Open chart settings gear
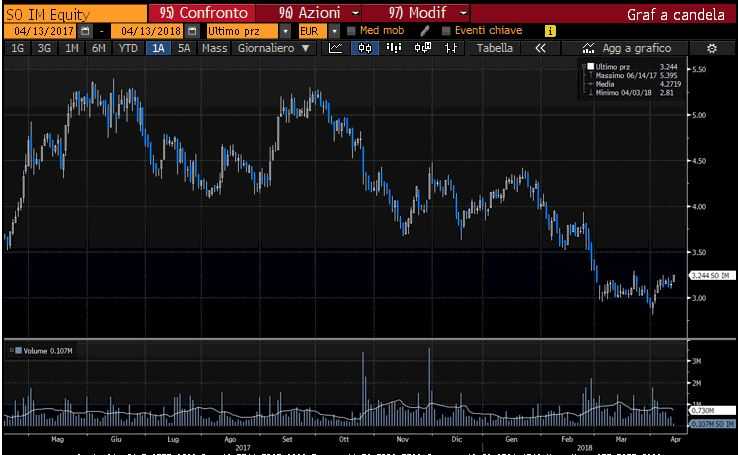The image size is (739, 455). pyautogui.click(x=712, y=48)
